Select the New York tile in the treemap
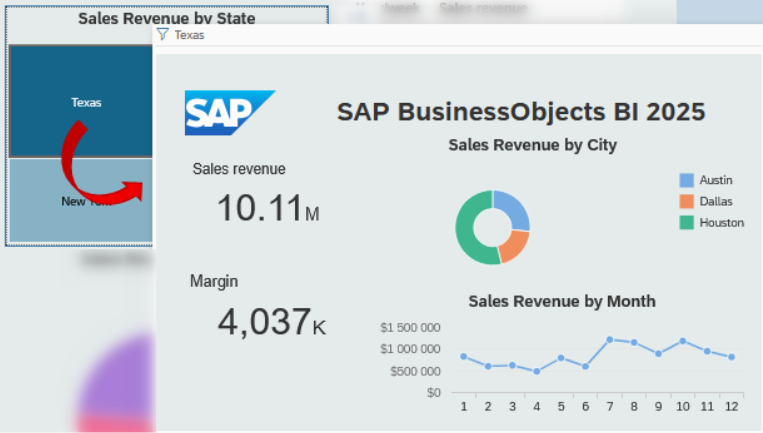Image resolution: width=763 pixels, height=433 pixels. (x=80, y=200)
